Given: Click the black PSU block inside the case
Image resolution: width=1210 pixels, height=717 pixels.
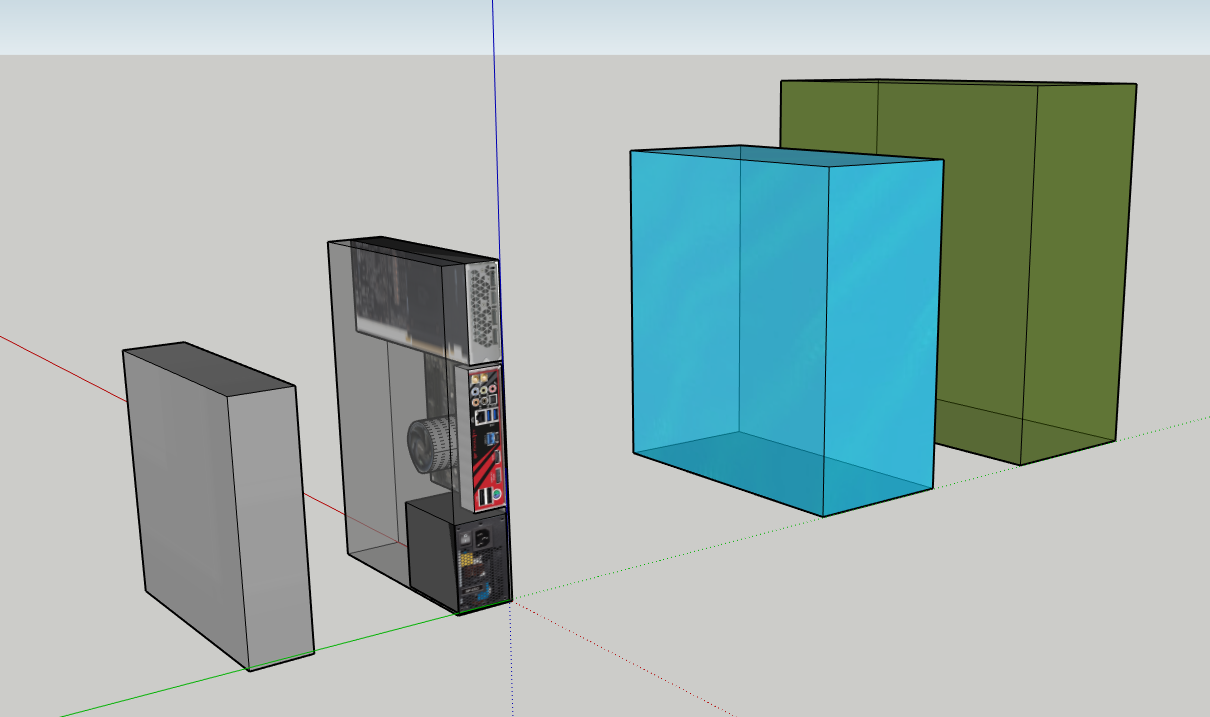Looking at the screenshot, I should click(430, 555).
